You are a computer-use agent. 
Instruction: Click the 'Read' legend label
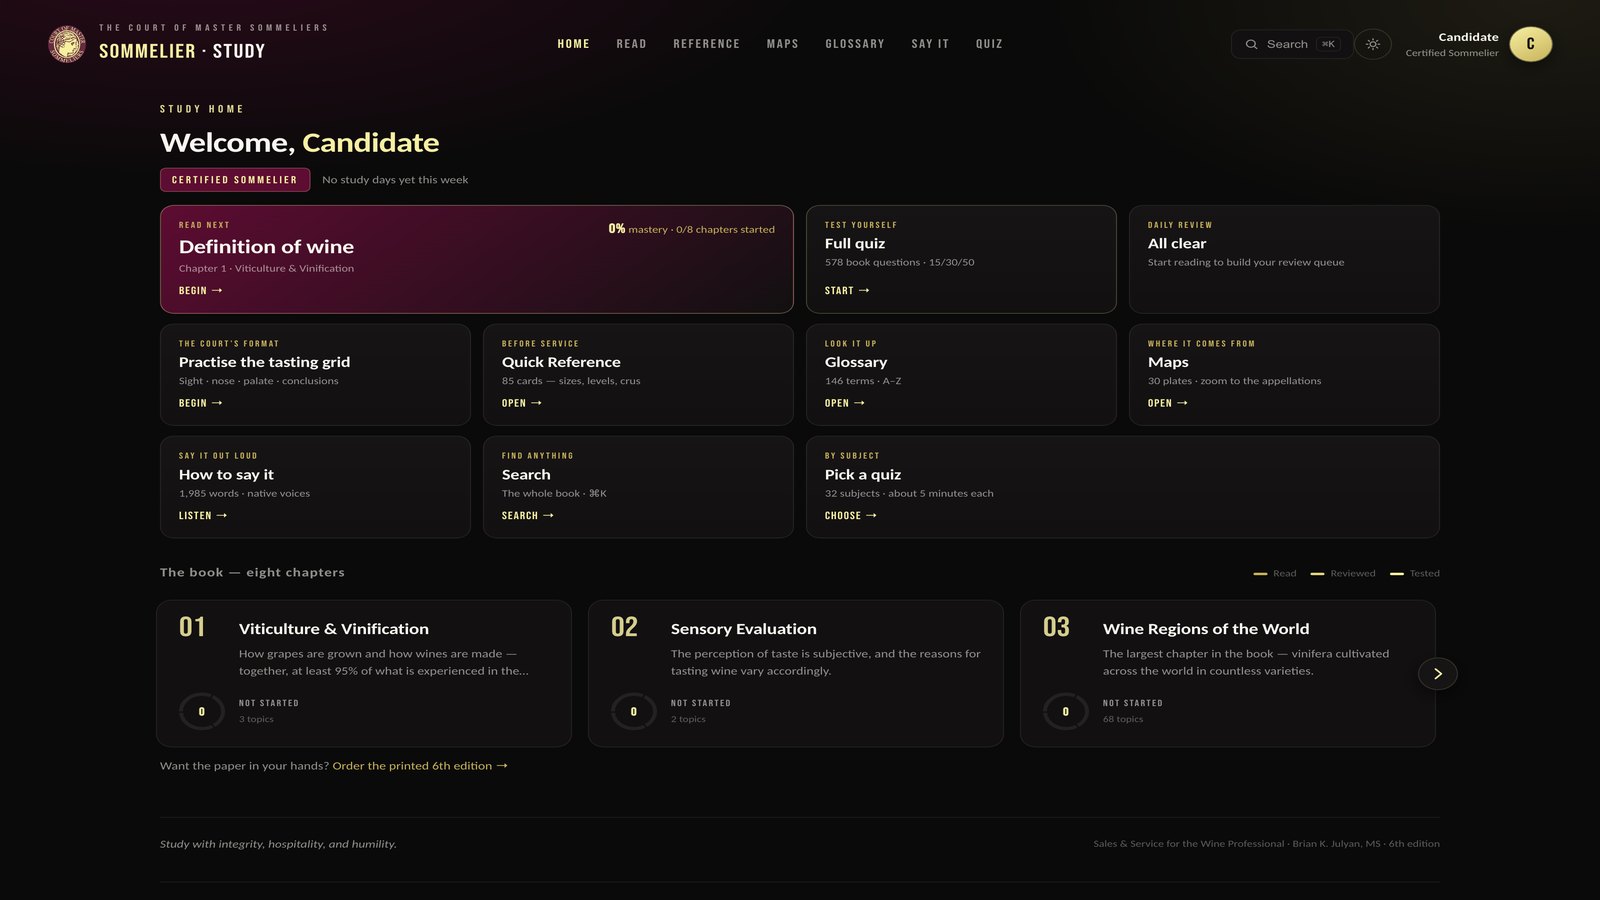tap(1285, 573)
